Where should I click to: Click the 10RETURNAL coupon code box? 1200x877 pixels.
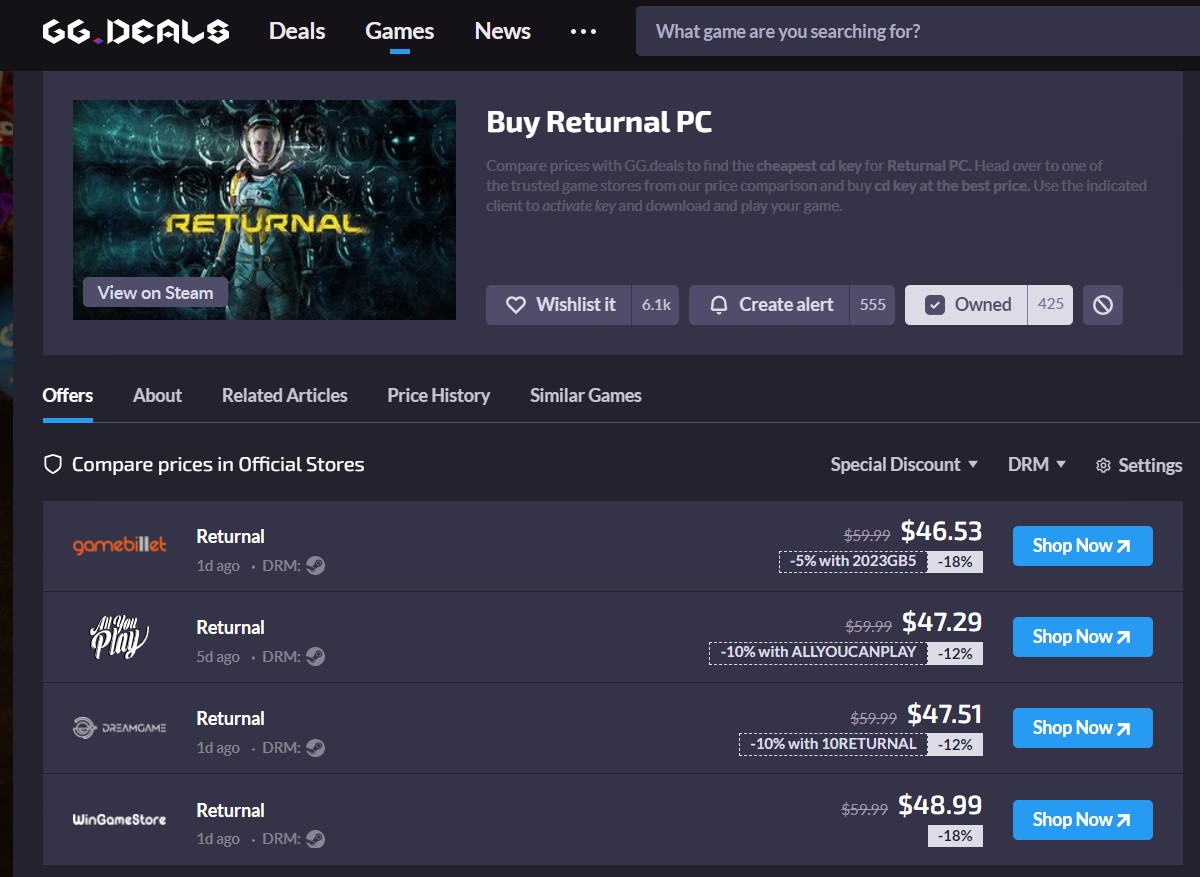coord(832,743)
